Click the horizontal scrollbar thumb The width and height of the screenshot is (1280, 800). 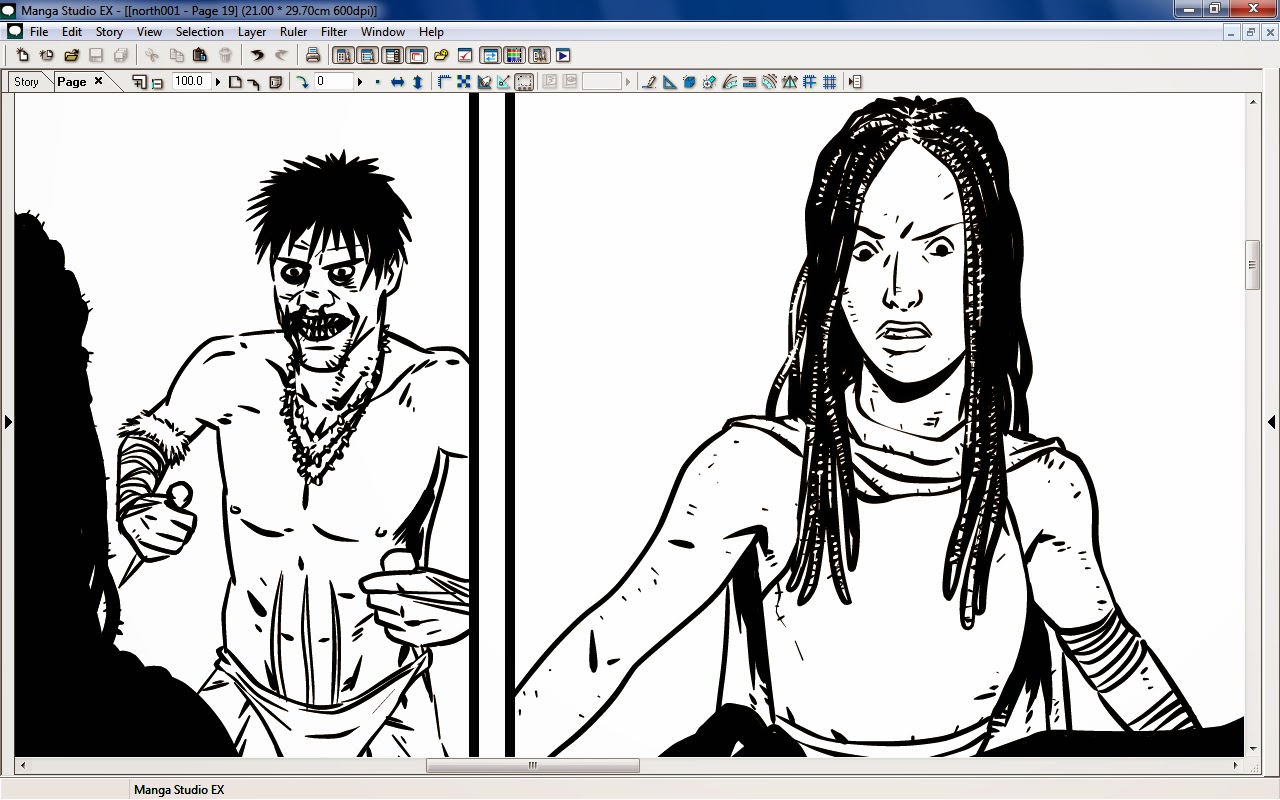(x=532, y=765)
